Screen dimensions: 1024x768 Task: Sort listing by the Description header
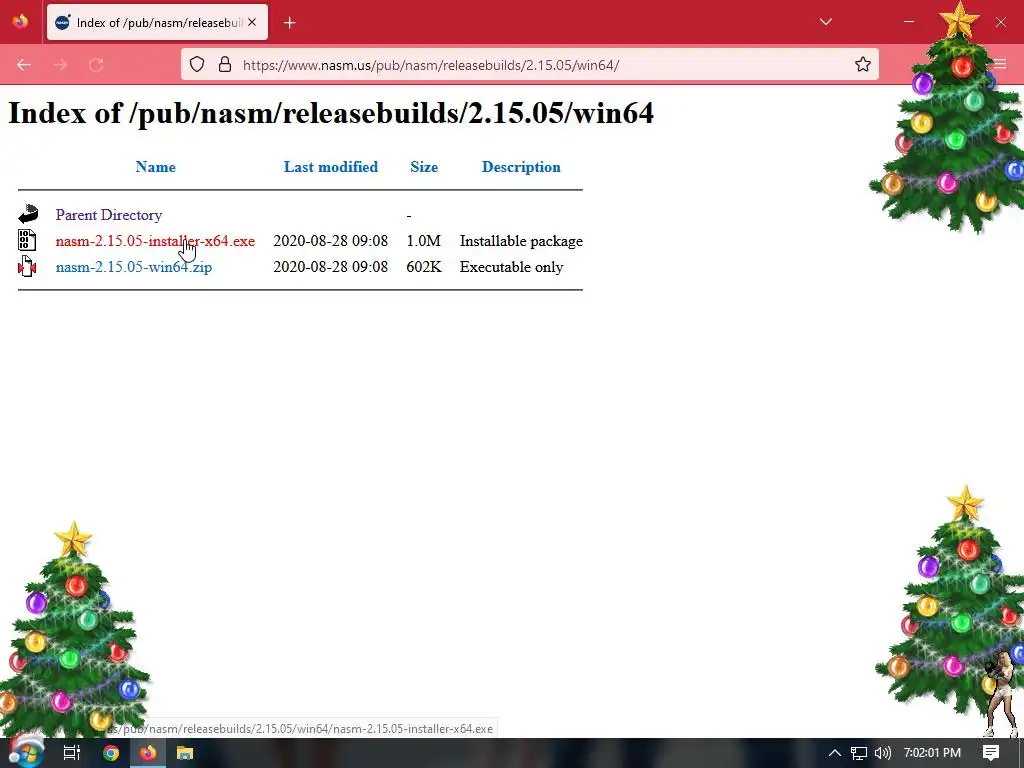click(520, 167)
